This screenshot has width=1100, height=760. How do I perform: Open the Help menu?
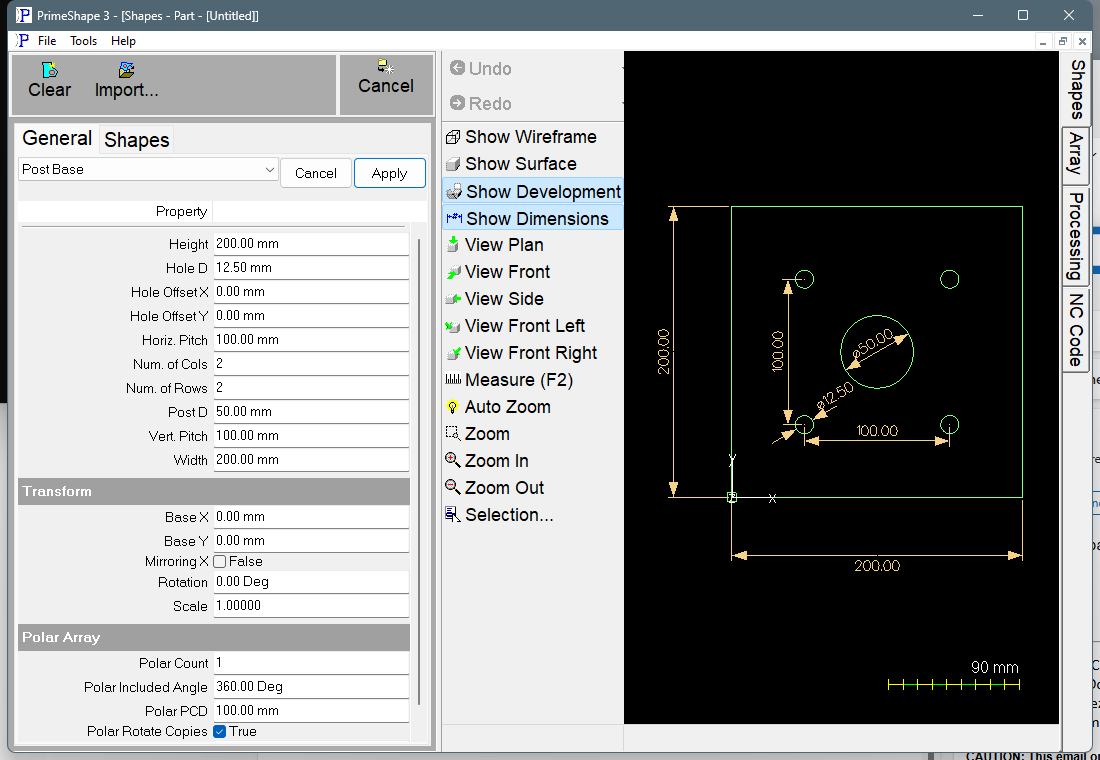[x=123, y=41]
